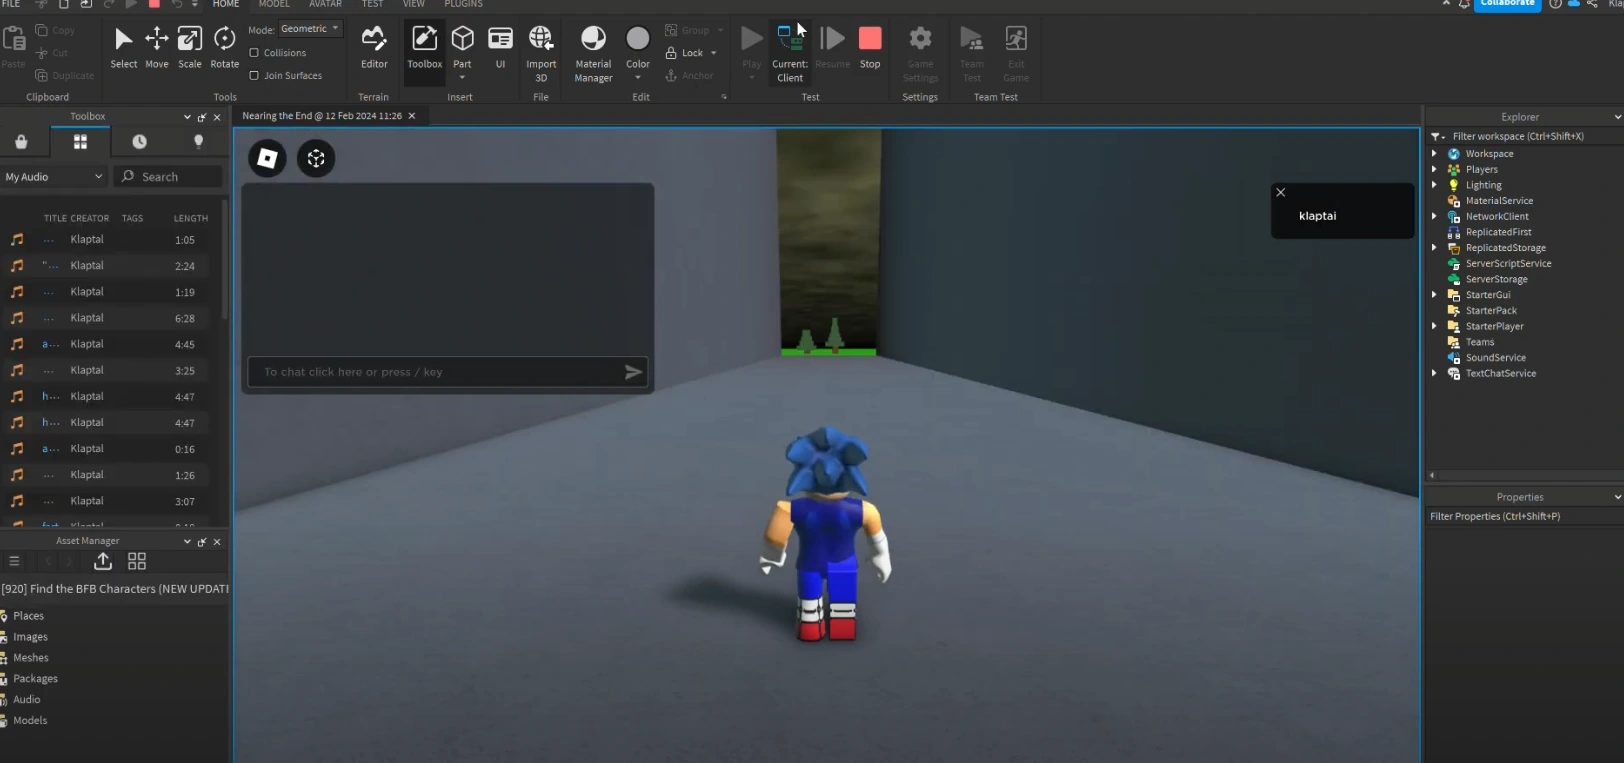Open the AVATAR ribbon tab
Screen dimensions: 1624x763
(325, 4)
